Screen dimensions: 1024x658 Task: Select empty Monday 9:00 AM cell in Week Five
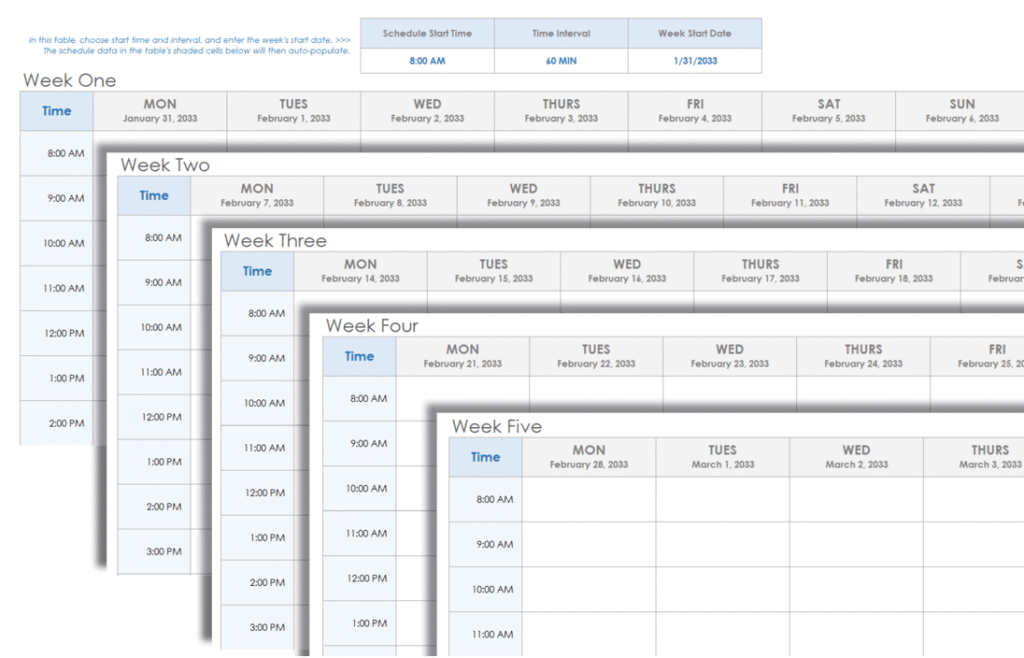coord(589,544)
